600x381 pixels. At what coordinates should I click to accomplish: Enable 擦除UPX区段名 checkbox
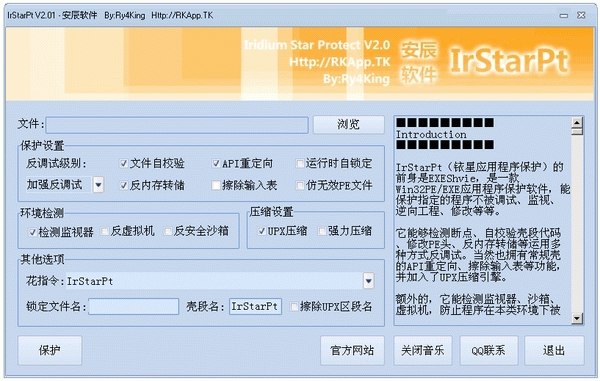[294, 306]
